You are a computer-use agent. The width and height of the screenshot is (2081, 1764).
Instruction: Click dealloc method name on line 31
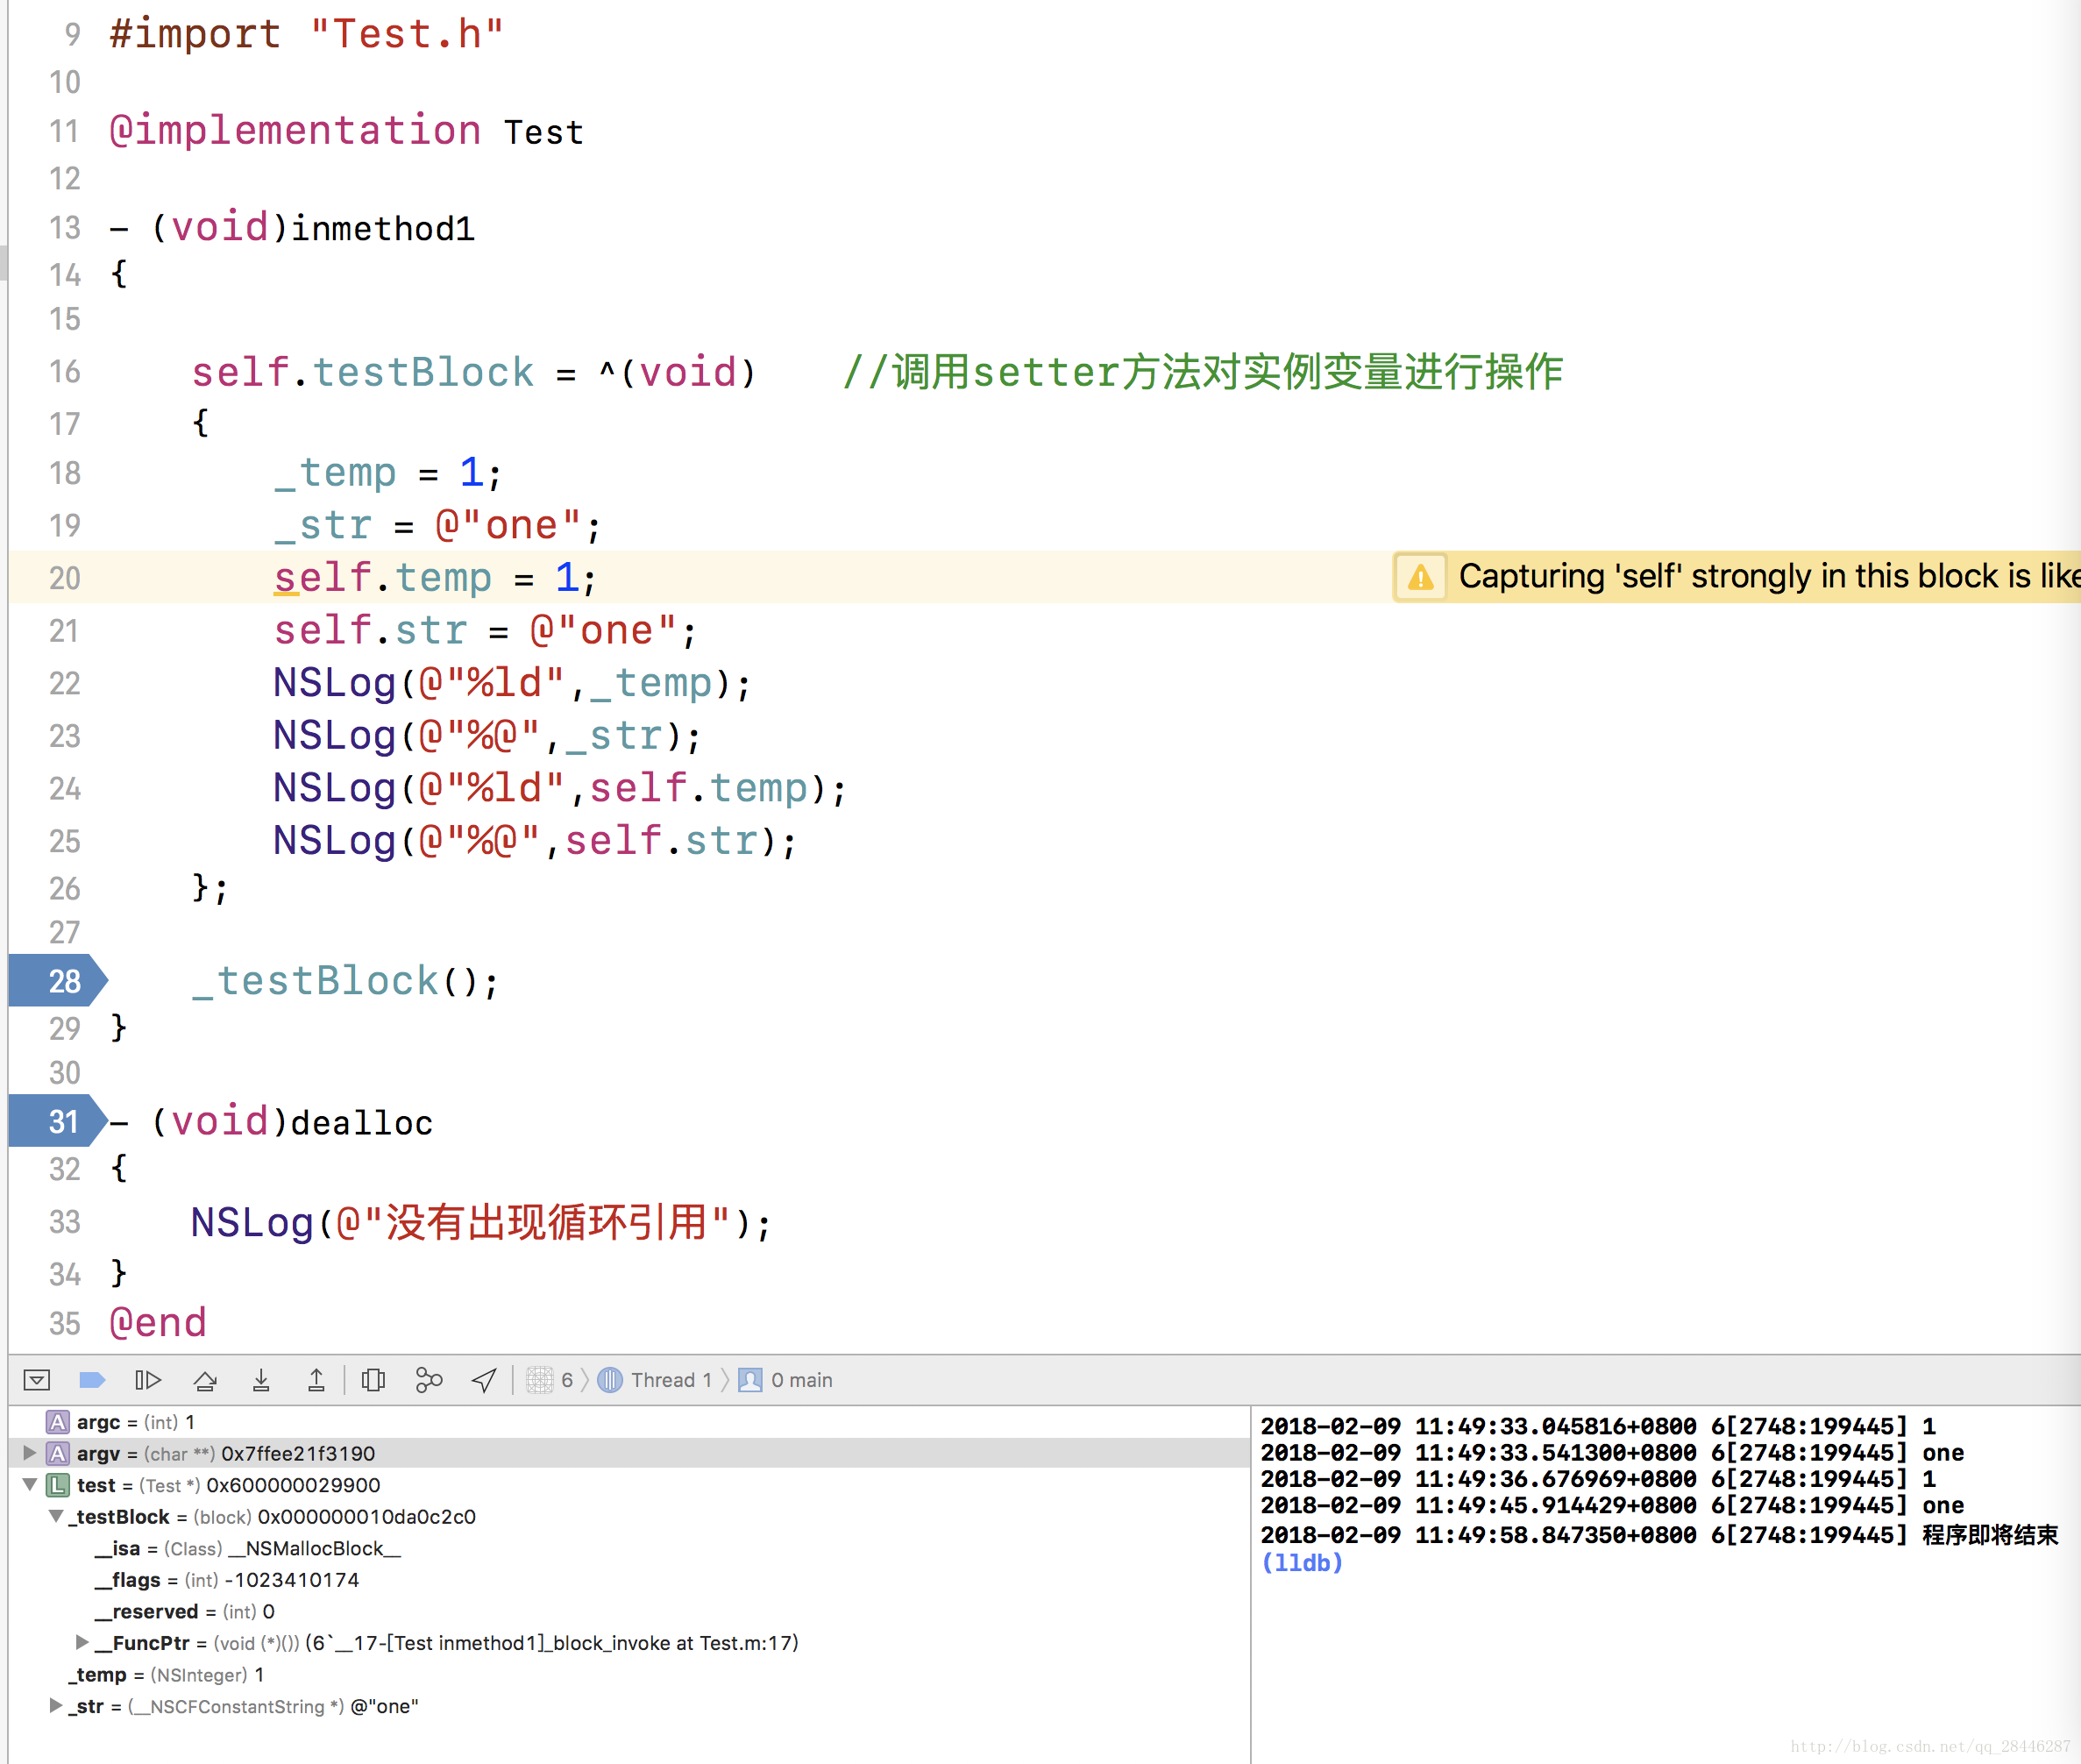(x=361, y=1122)
